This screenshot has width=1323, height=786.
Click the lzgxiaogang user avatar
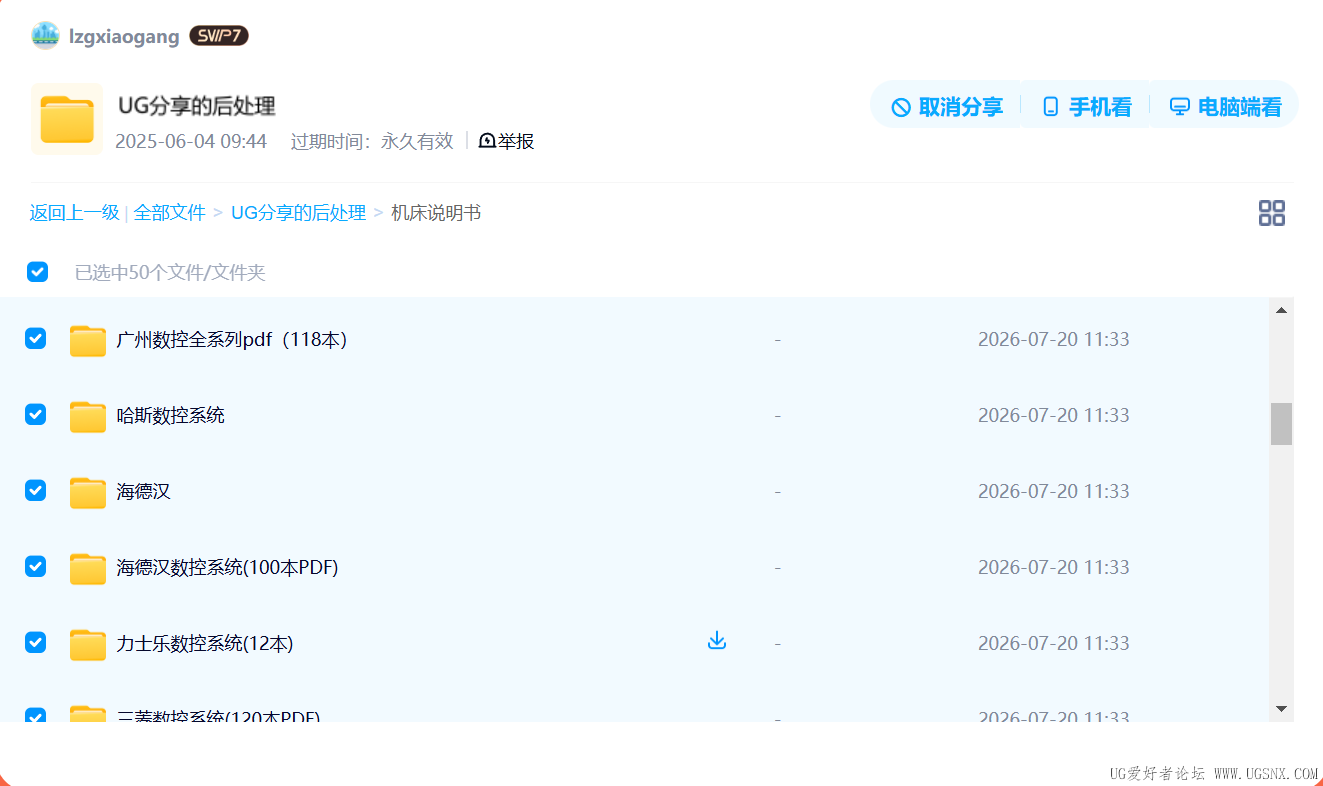click(x=45, y=36)
